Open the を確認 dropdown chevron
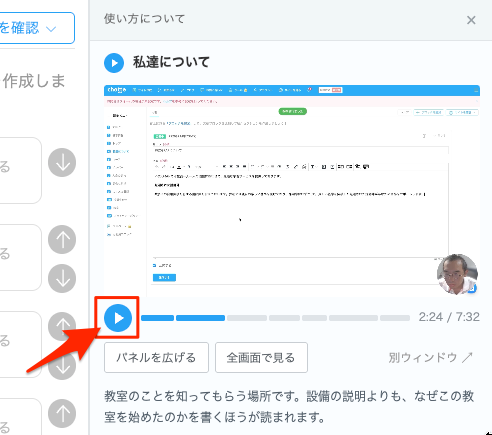This screenshot has height=435, width=492. (x=51, y=29)
